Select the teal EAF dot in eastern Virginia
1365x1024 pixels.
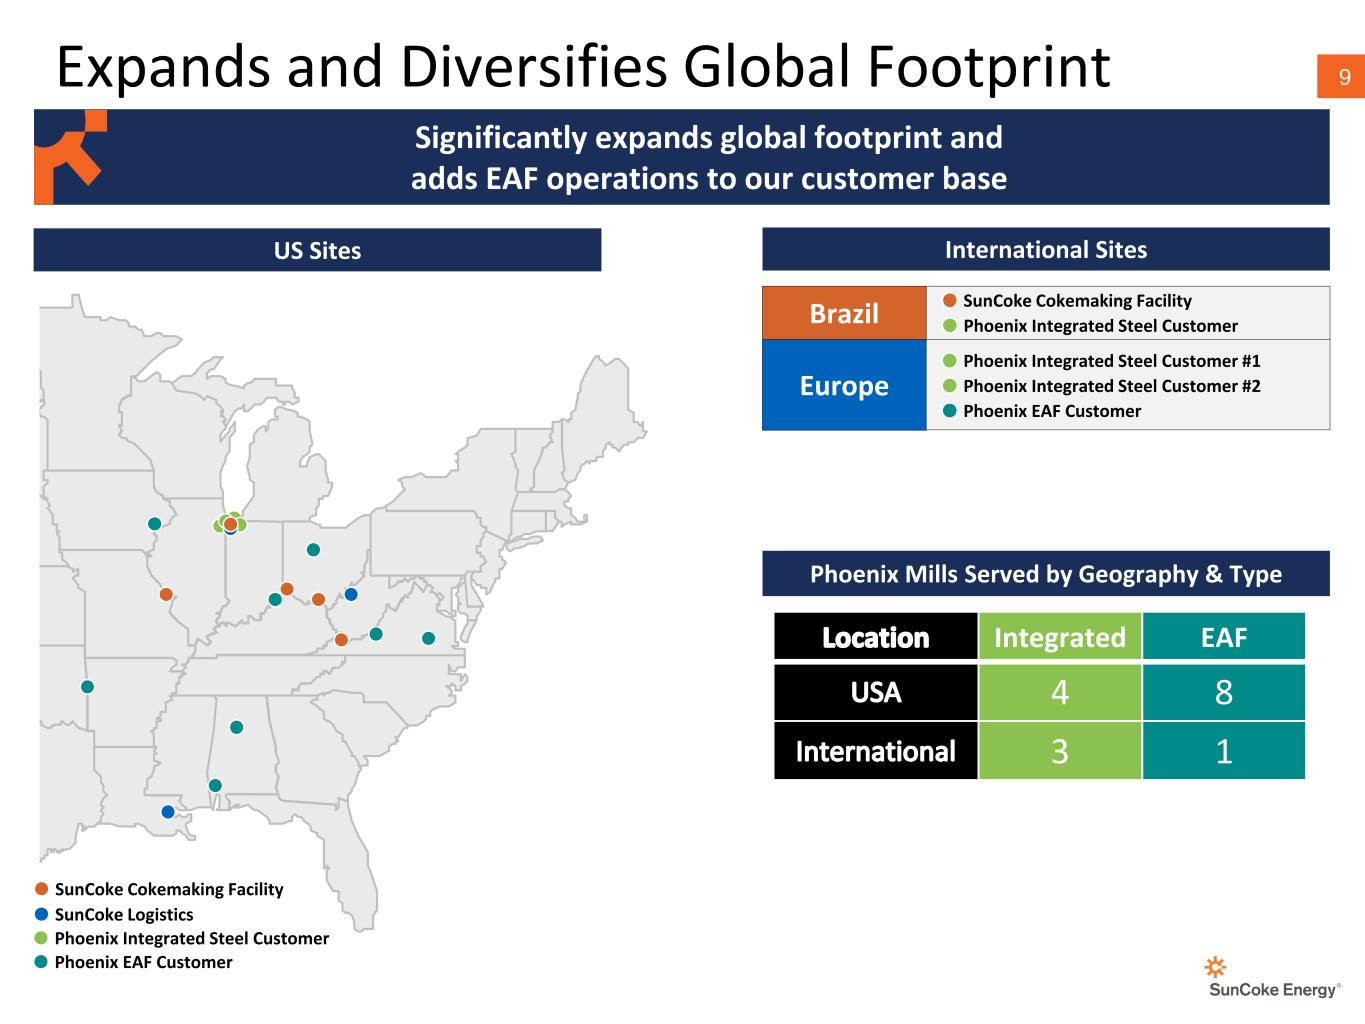click(428, 638)
